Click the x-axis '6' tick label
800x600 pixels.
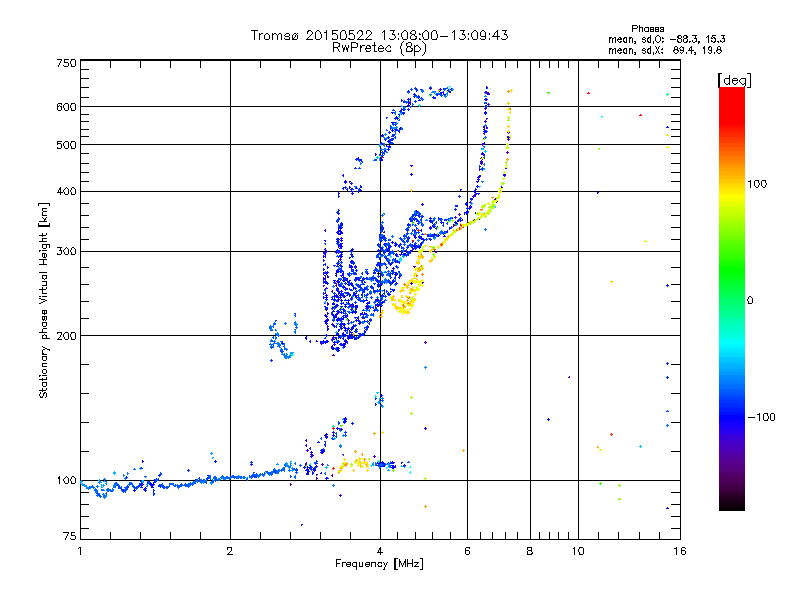[x=467, y=551]
